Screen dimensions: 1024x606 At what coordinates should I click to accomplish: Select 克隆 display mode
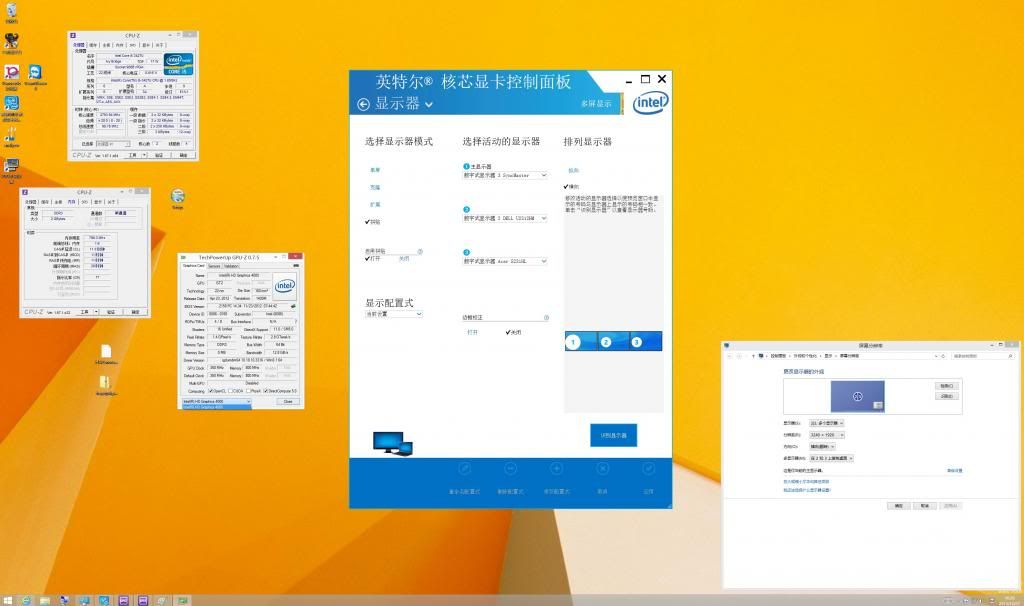[x=375, y=187]
